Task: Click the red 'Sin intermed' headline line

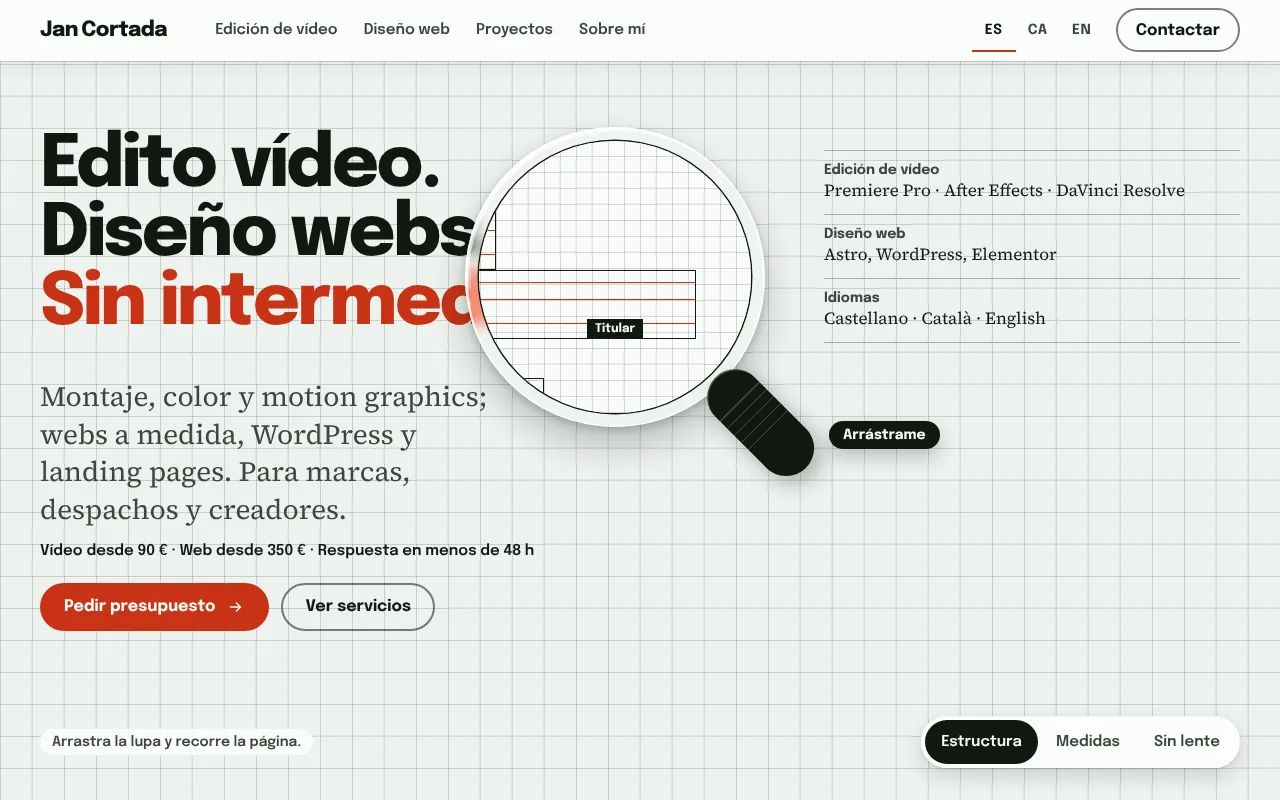Action: [256, 298]
